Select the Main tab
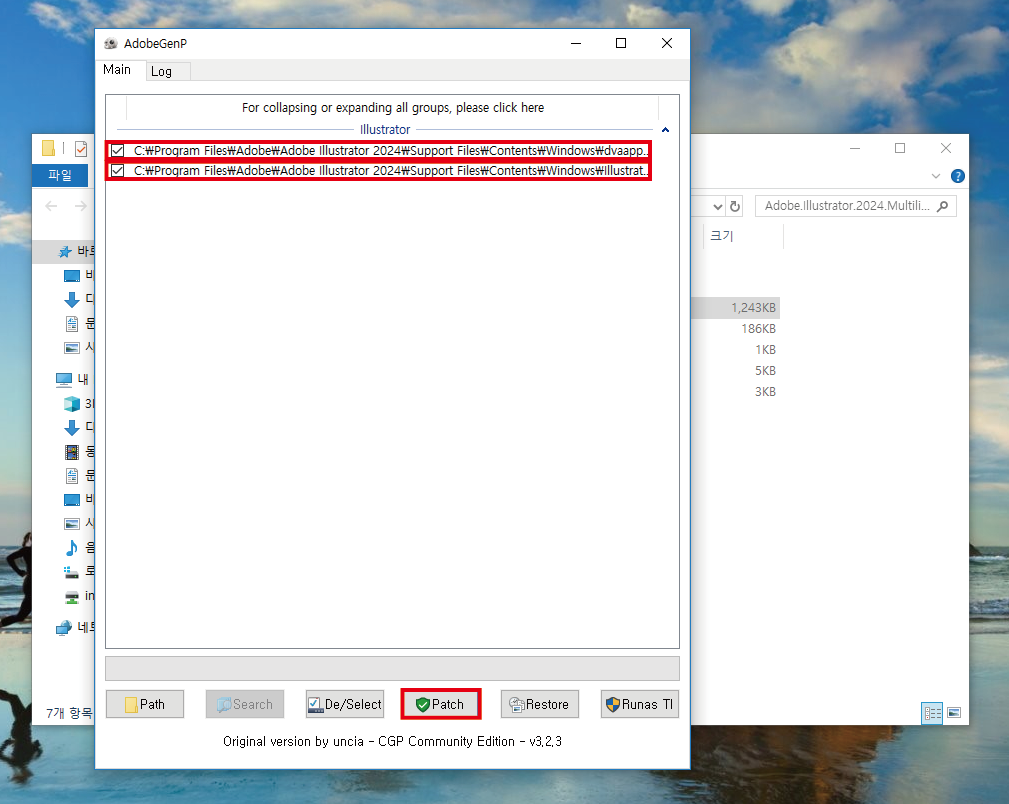This screenshot has height=804, width=1009. (117, 70)
